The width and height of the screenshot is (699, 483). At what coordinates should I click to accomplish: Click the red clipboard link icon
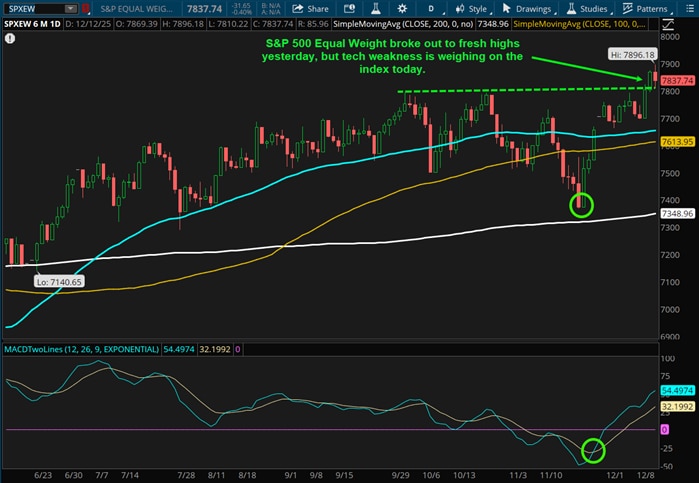(x=86, y=8)
